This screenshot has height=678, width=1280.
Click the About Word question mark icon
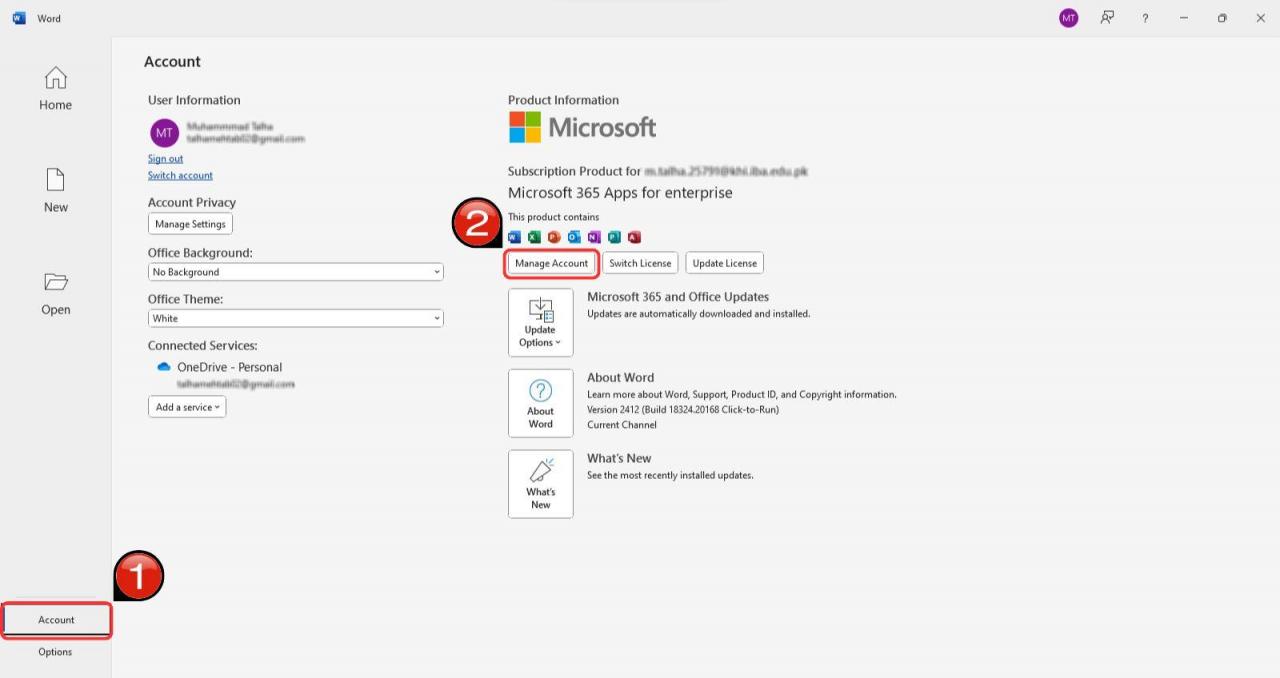tap(540, 390)
